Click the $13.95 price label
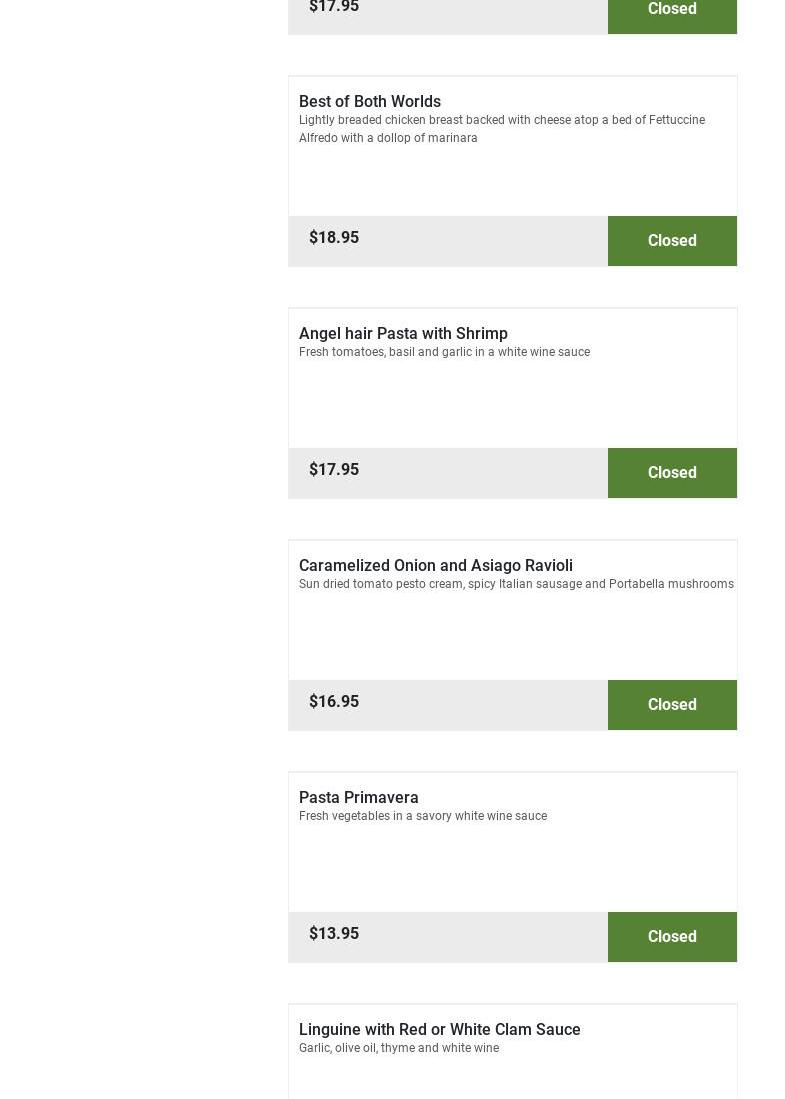 click(334, 933)
